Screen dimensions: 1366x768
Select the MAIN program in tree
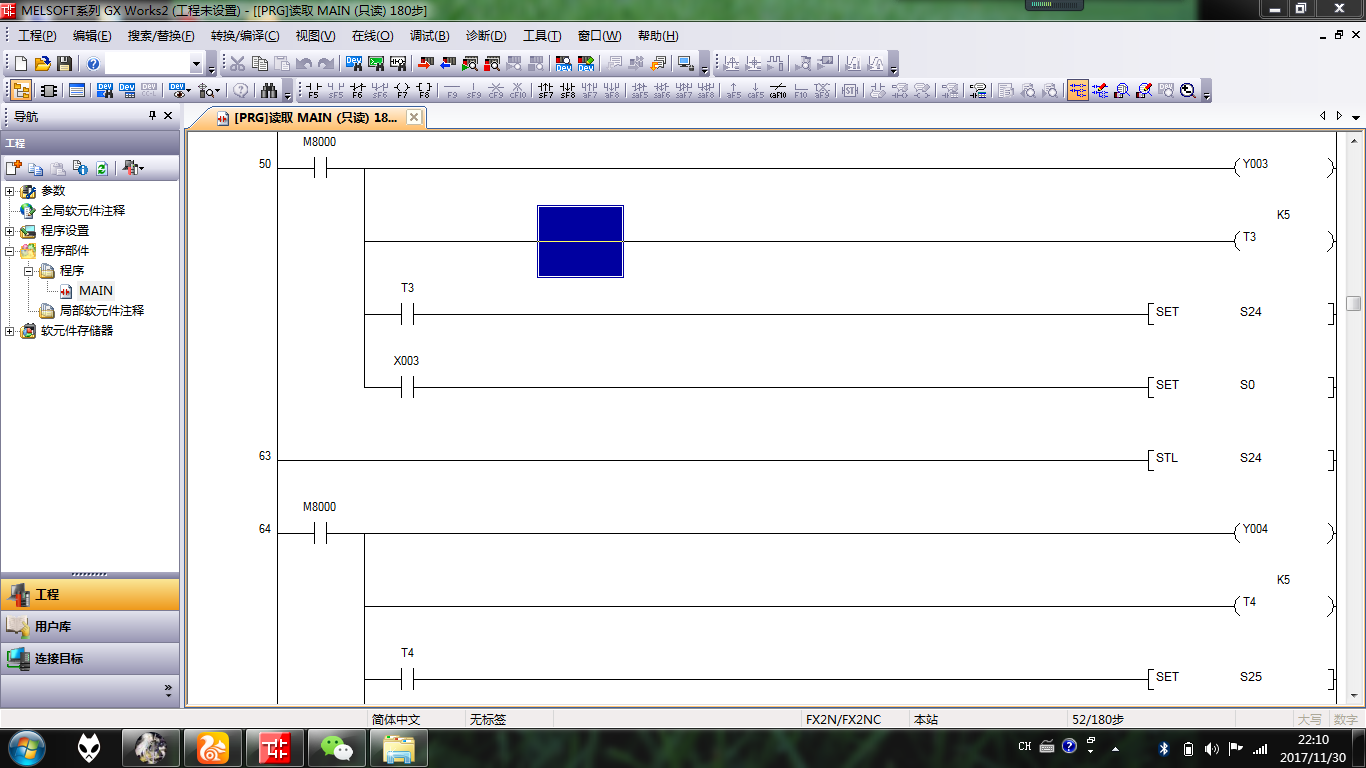(x=96, y=291)
